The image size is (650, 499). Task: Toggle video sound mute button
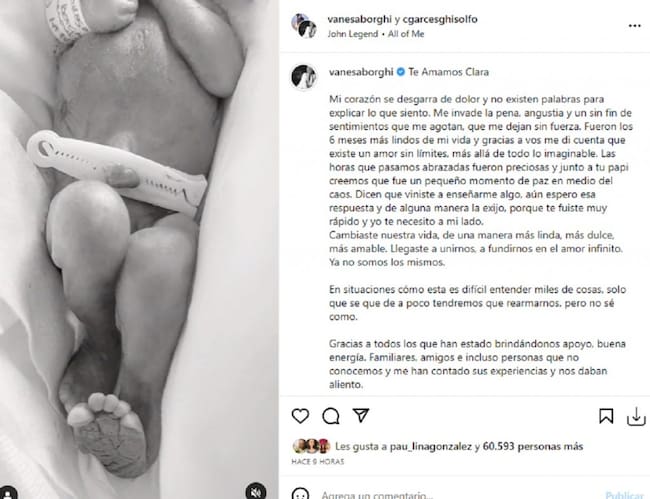tap(256, 492)
